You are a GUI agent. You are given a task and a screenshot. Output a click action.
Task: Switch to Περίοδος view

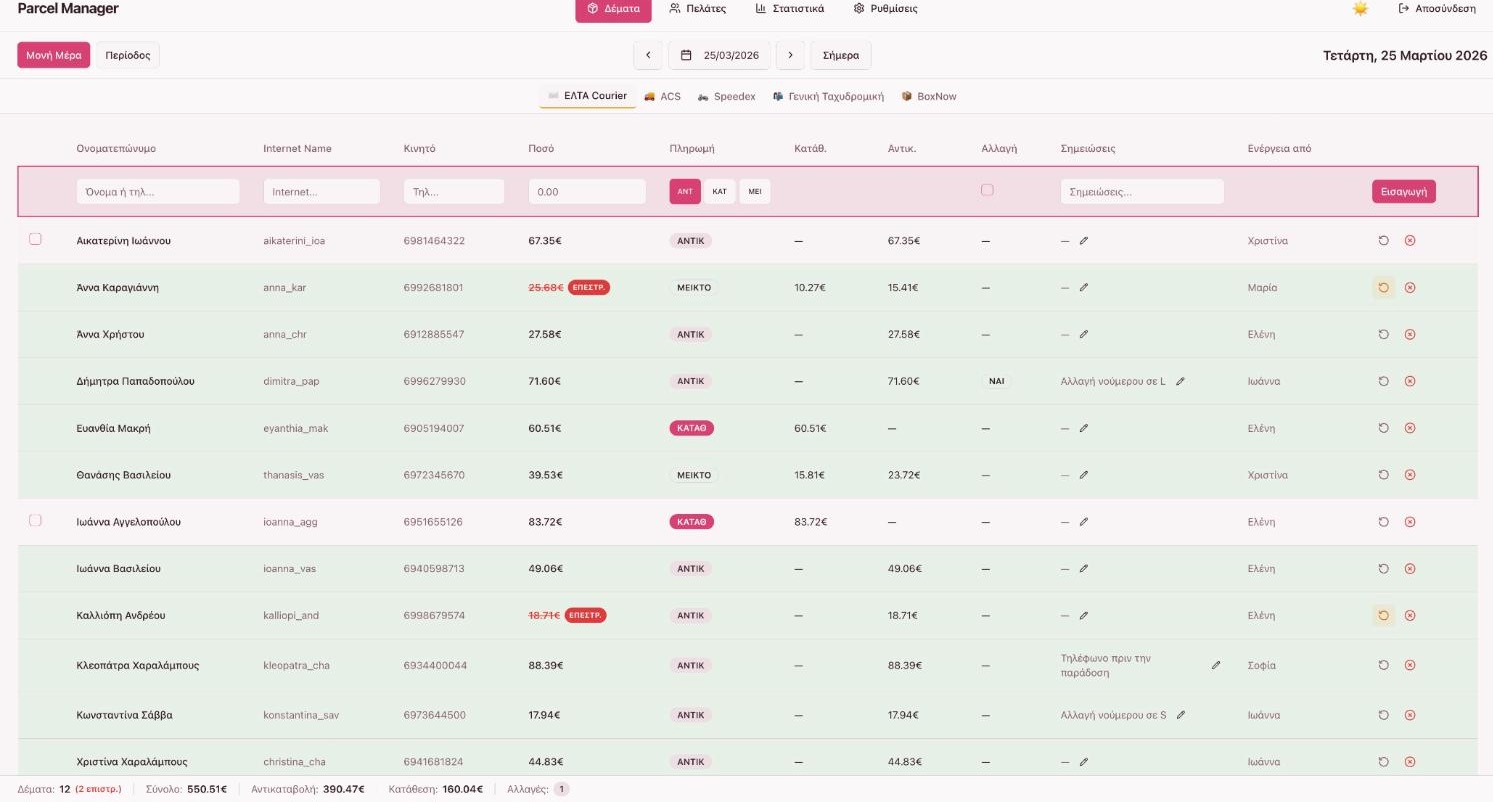tap(128, 55)
